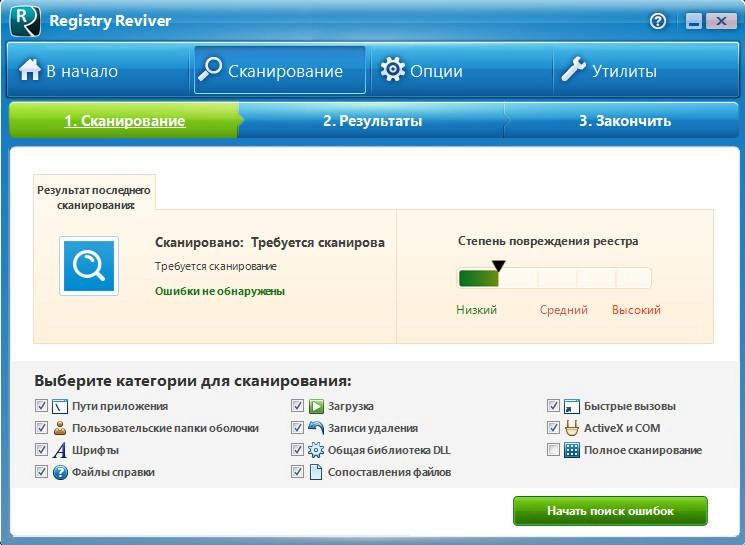Click the Общая библиотека DLL gear icon
This screenshot has height=545, width=745.
[316, 450]
